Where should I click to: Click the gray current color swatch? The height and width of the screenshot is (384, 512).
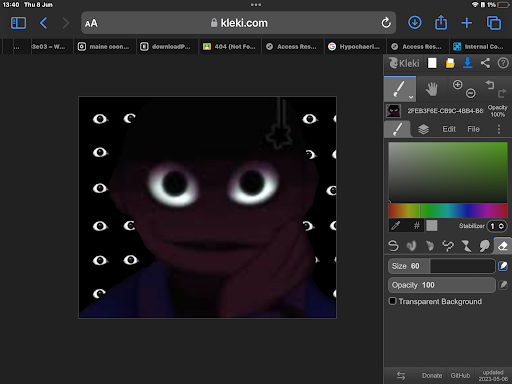coord(432,226)
